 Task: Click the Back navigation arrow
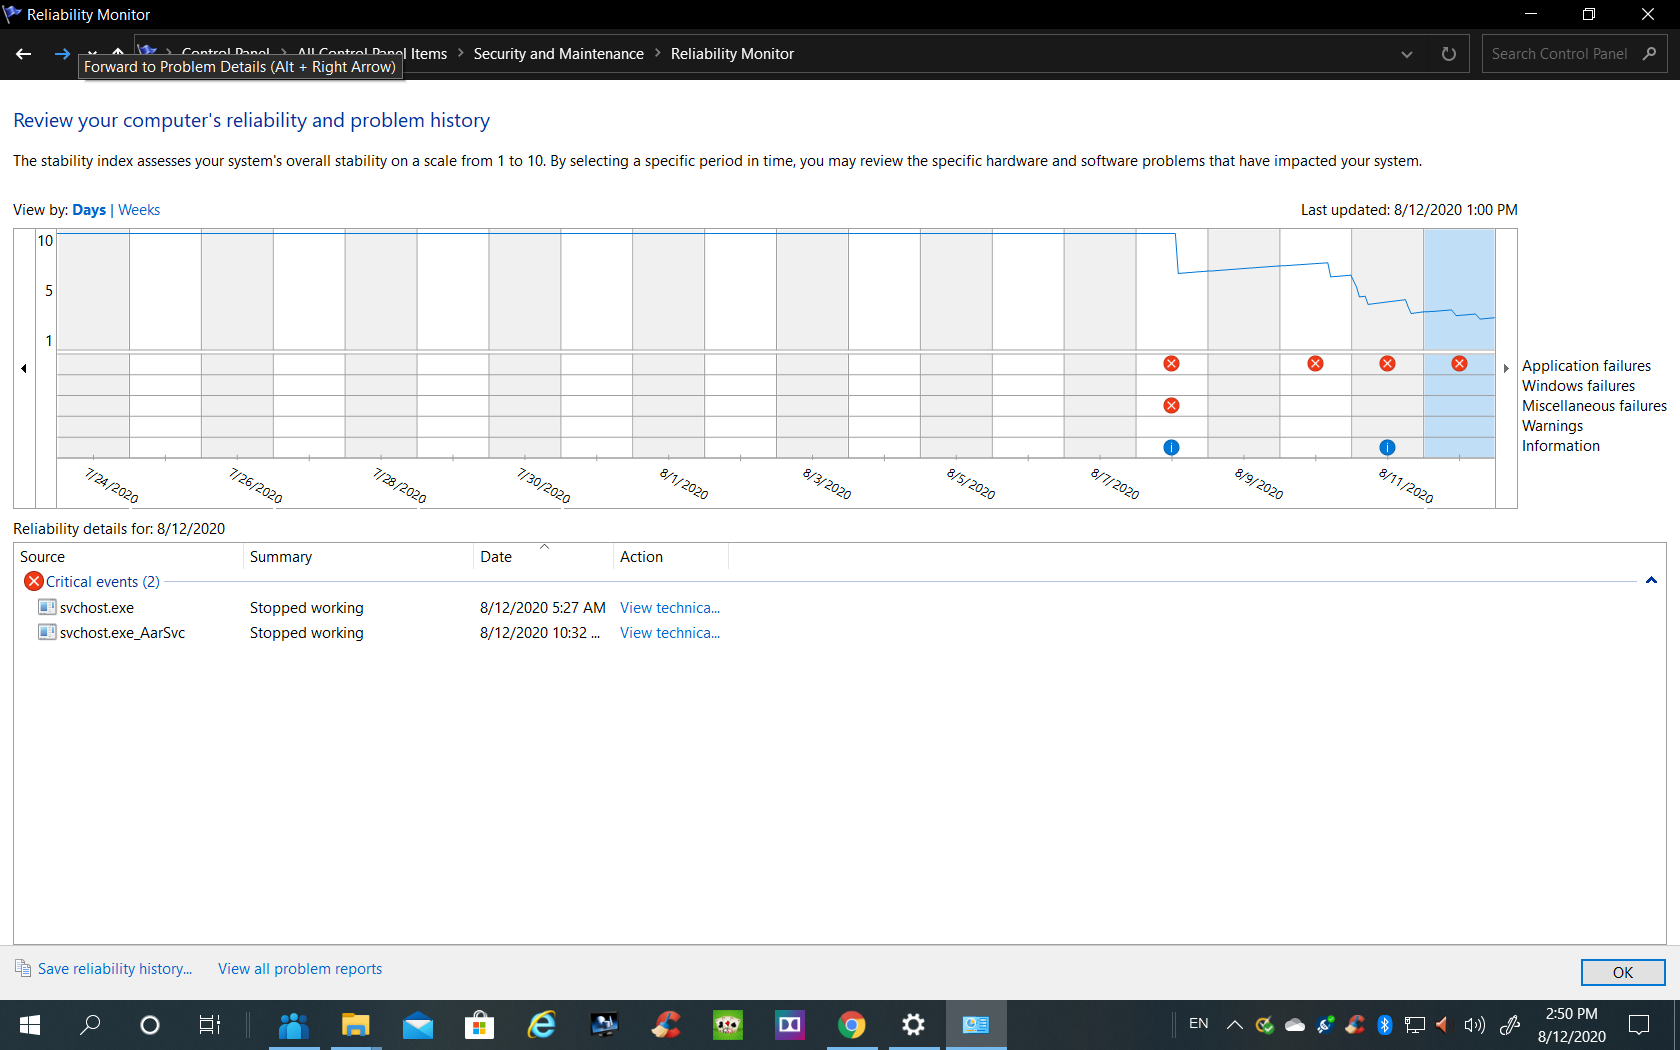[x=24, y=54]
